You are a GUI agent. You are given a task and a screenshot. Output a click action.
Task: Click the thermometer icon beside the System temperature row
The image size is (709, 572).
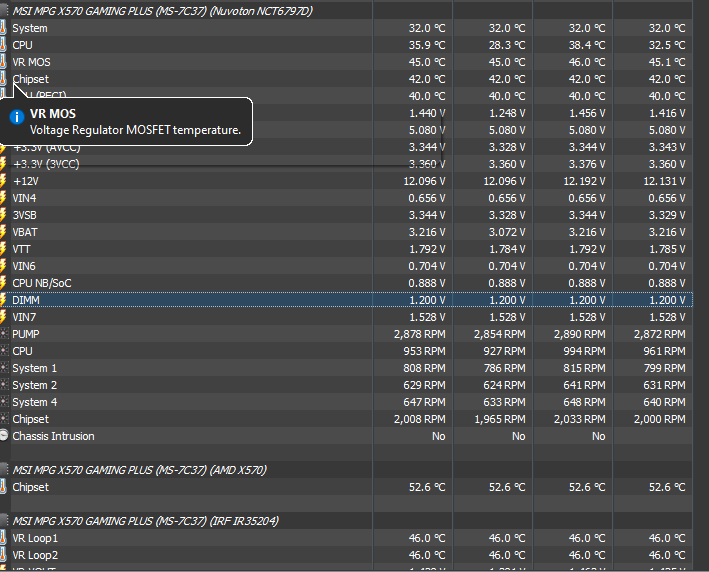click(x=3, y=28)
